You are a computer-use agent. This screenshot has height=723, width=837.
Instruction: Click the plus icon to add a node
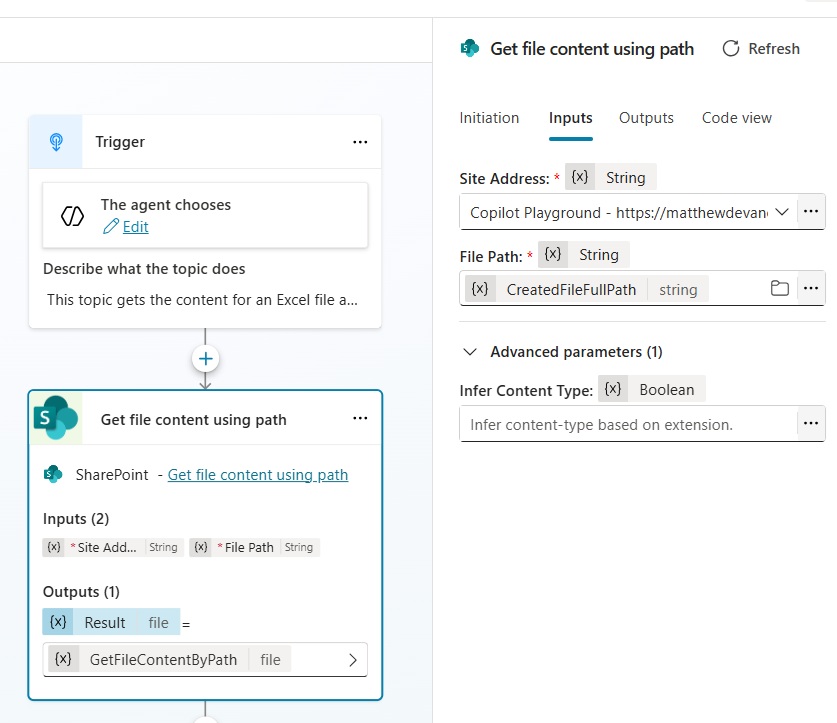205,359
